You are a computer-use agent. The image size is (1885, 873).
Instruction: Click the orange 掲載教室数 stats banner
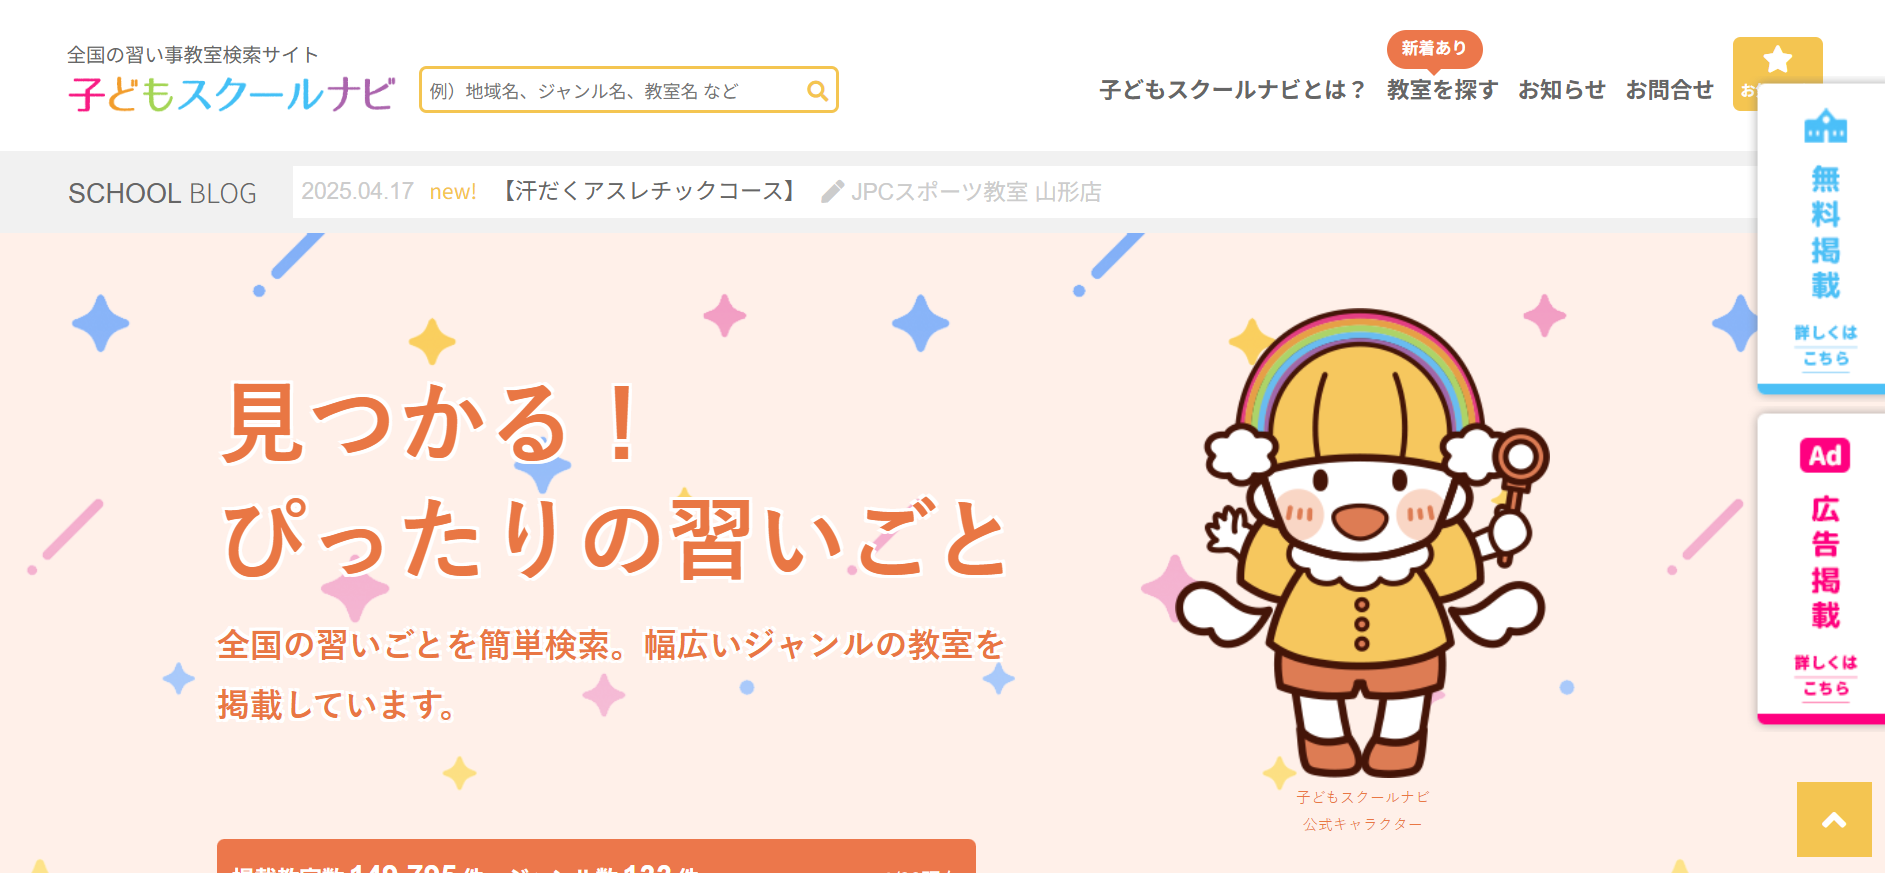click(x=596, y=857)
